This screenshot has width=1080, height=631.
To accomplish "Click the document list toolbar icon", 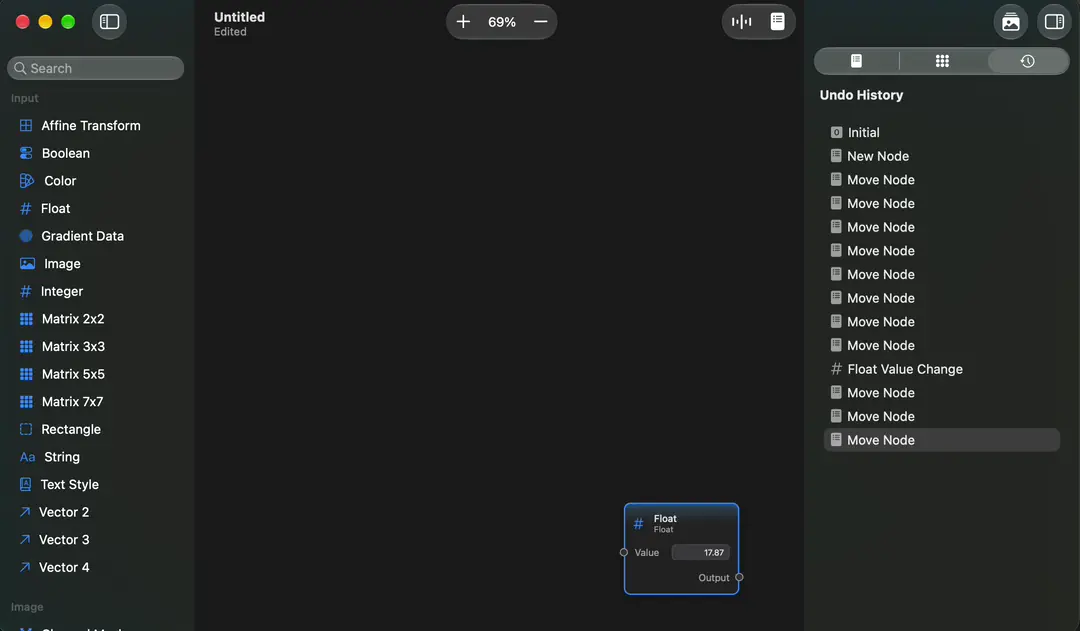I will pos(777,22).
